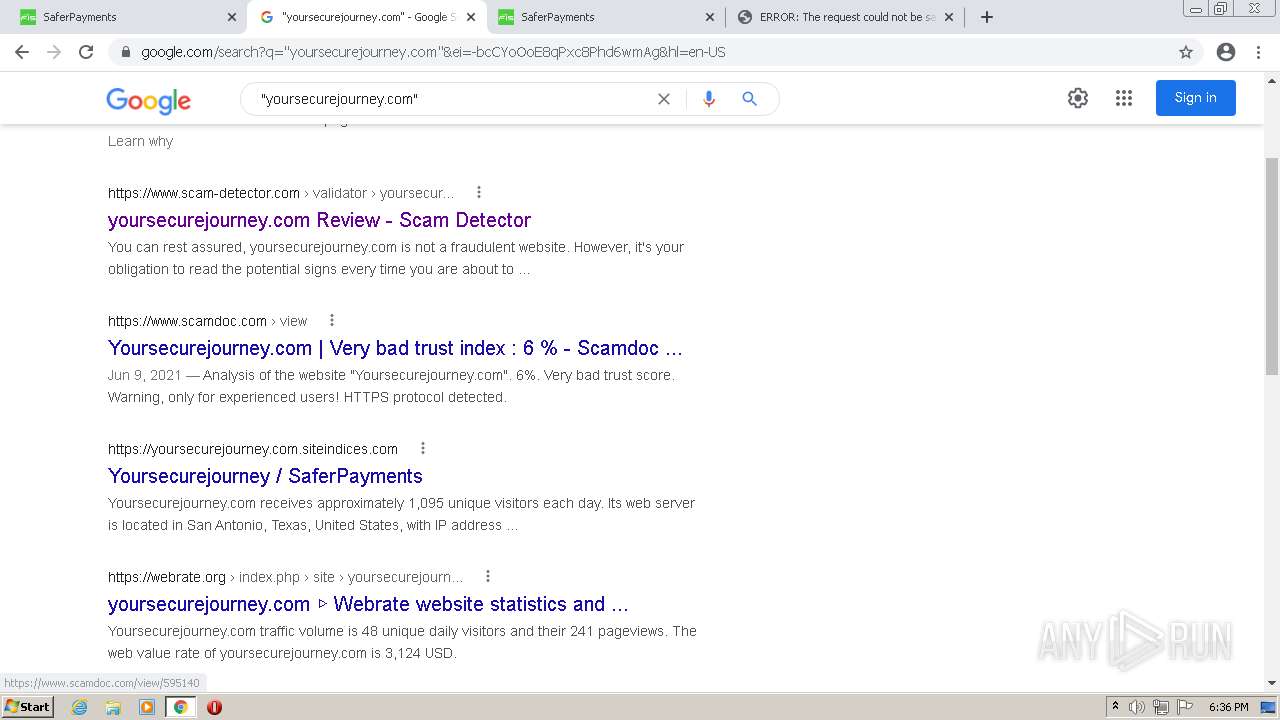The height and width of the screenshot is (720, 1280).
Task: Open Learn why link
Action: tap(140, 141)
